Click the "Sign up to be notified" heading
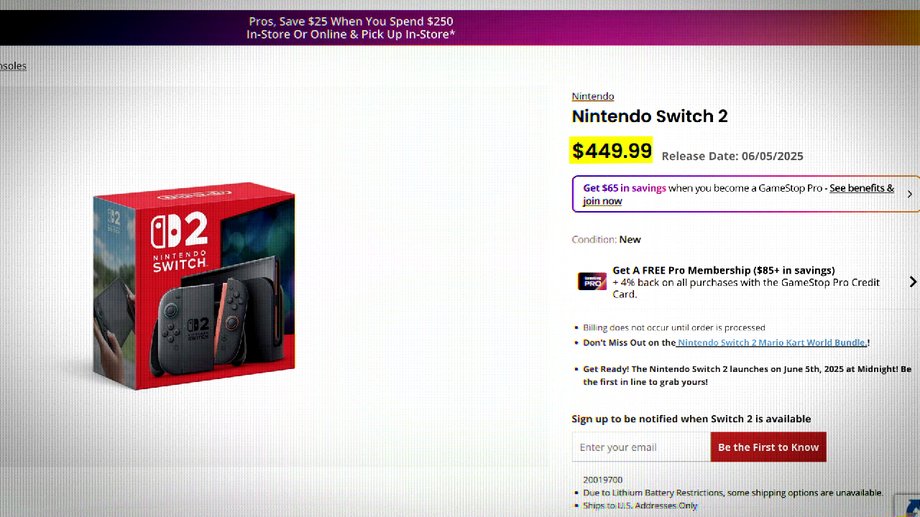 coord(691,418)
